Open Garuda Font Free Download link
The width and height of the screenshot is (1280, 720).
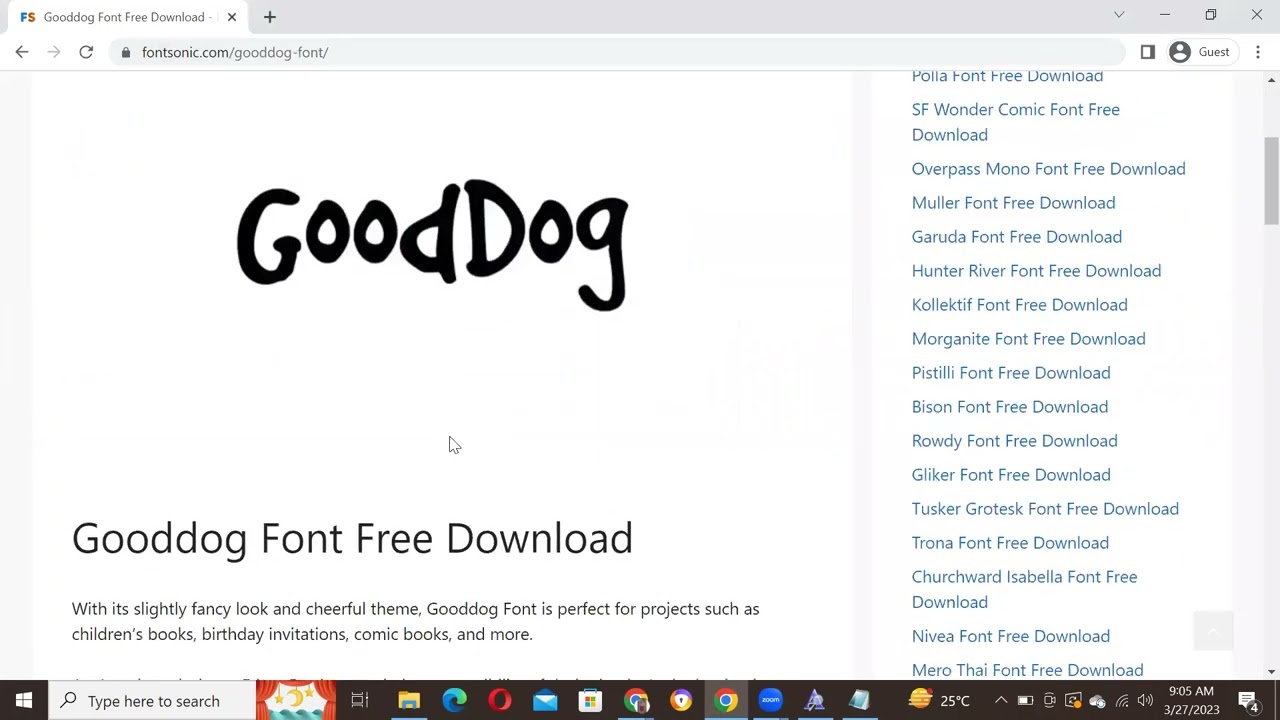pyautogui.click(x=1016, y=237)
